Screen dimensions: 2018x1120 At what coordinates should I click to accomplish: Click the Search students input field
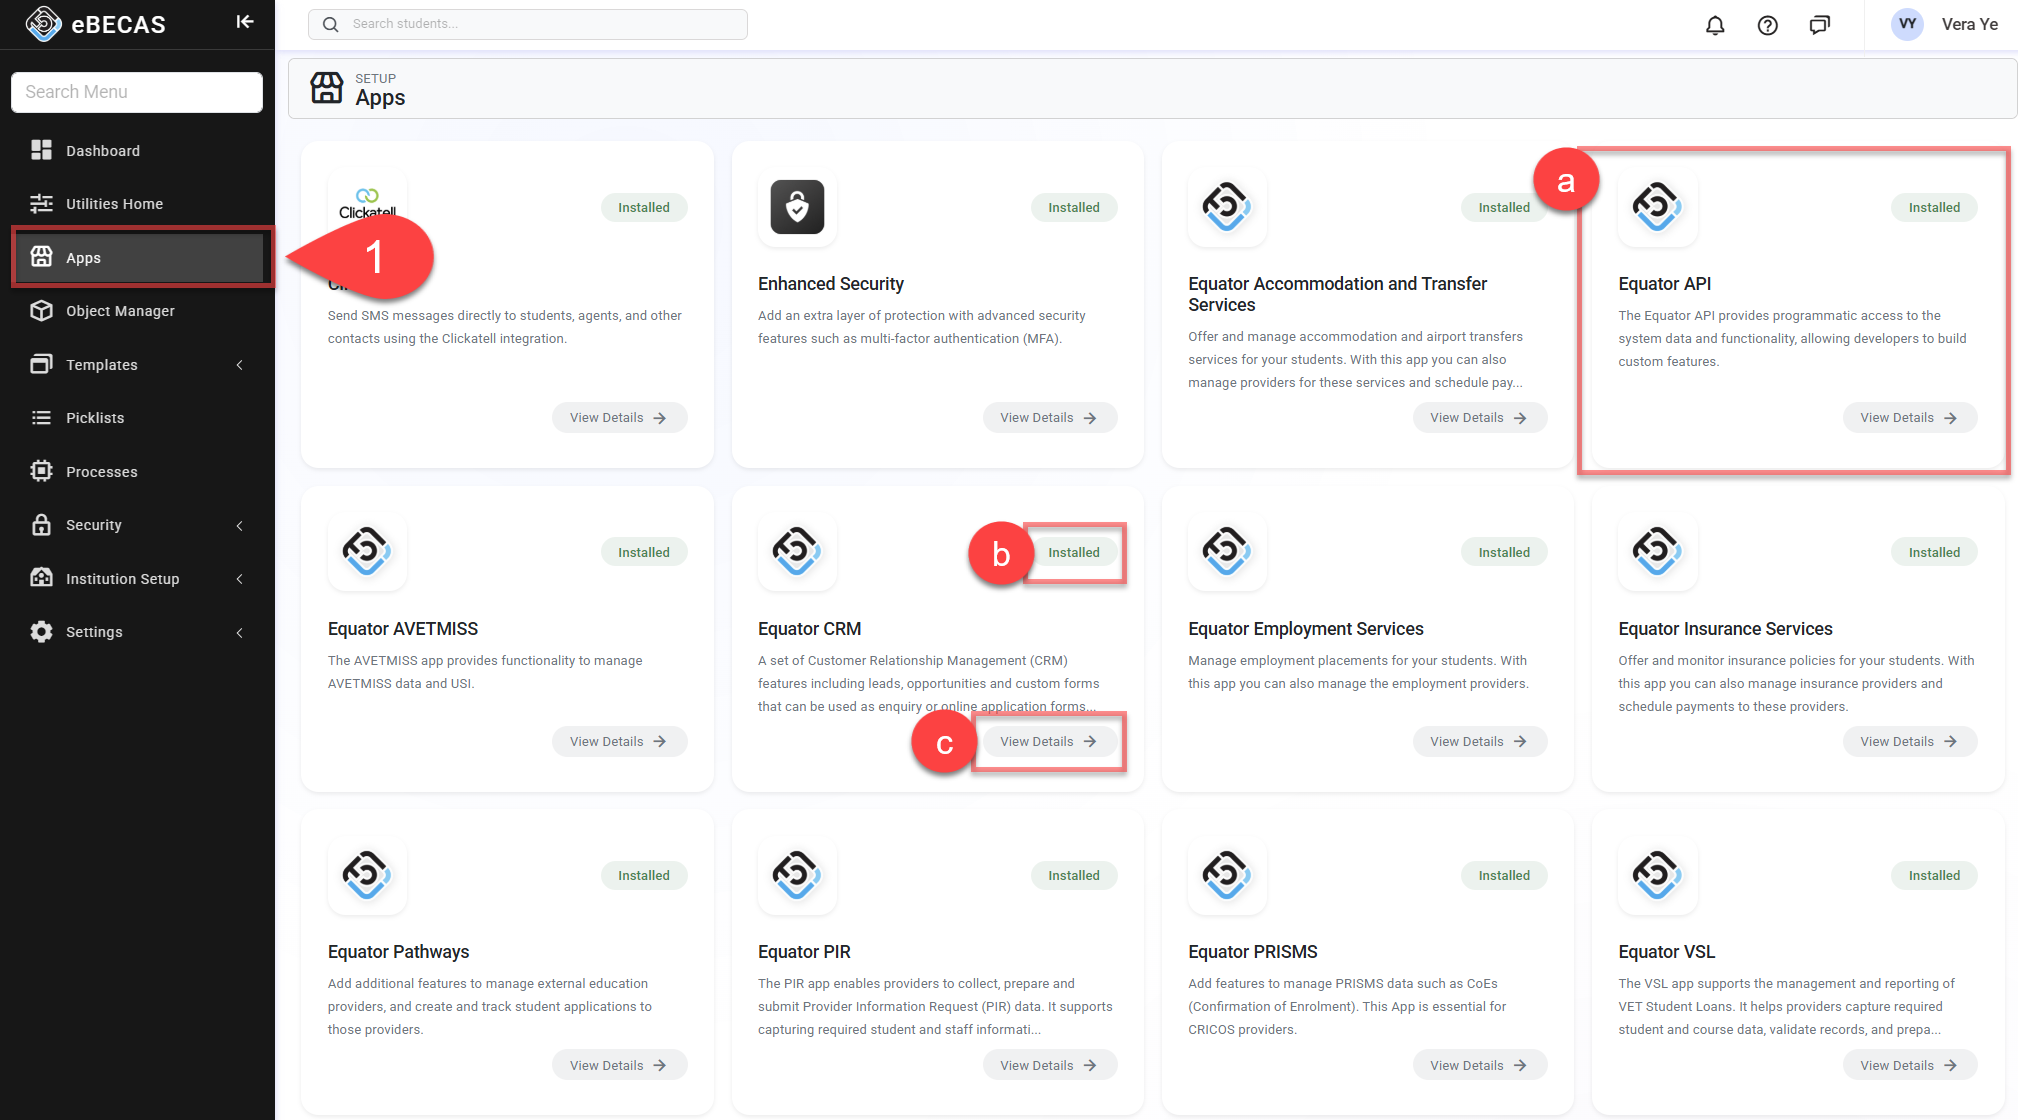(x=528, y=24)
